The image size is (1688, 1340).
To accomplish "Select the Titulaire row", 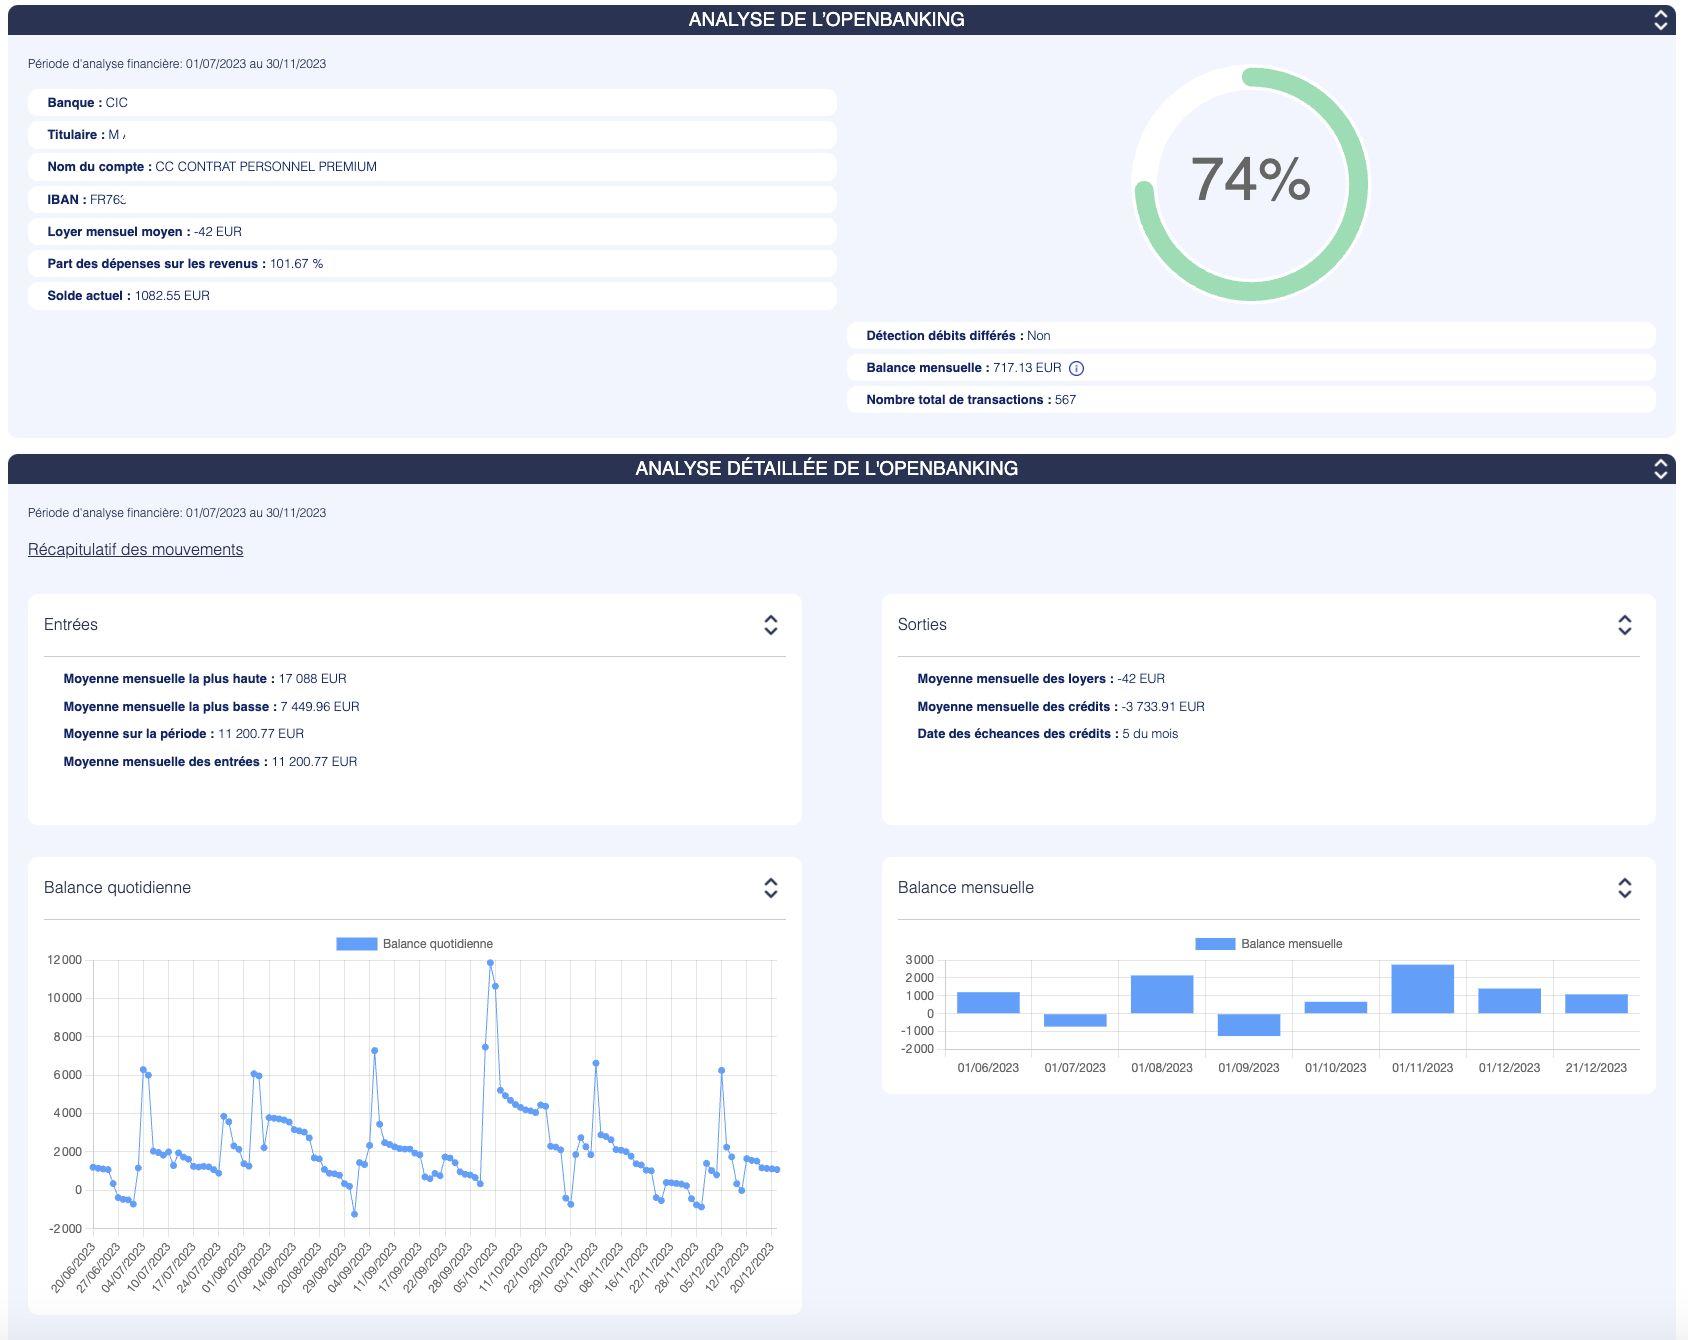I will [x=432, y=135].
